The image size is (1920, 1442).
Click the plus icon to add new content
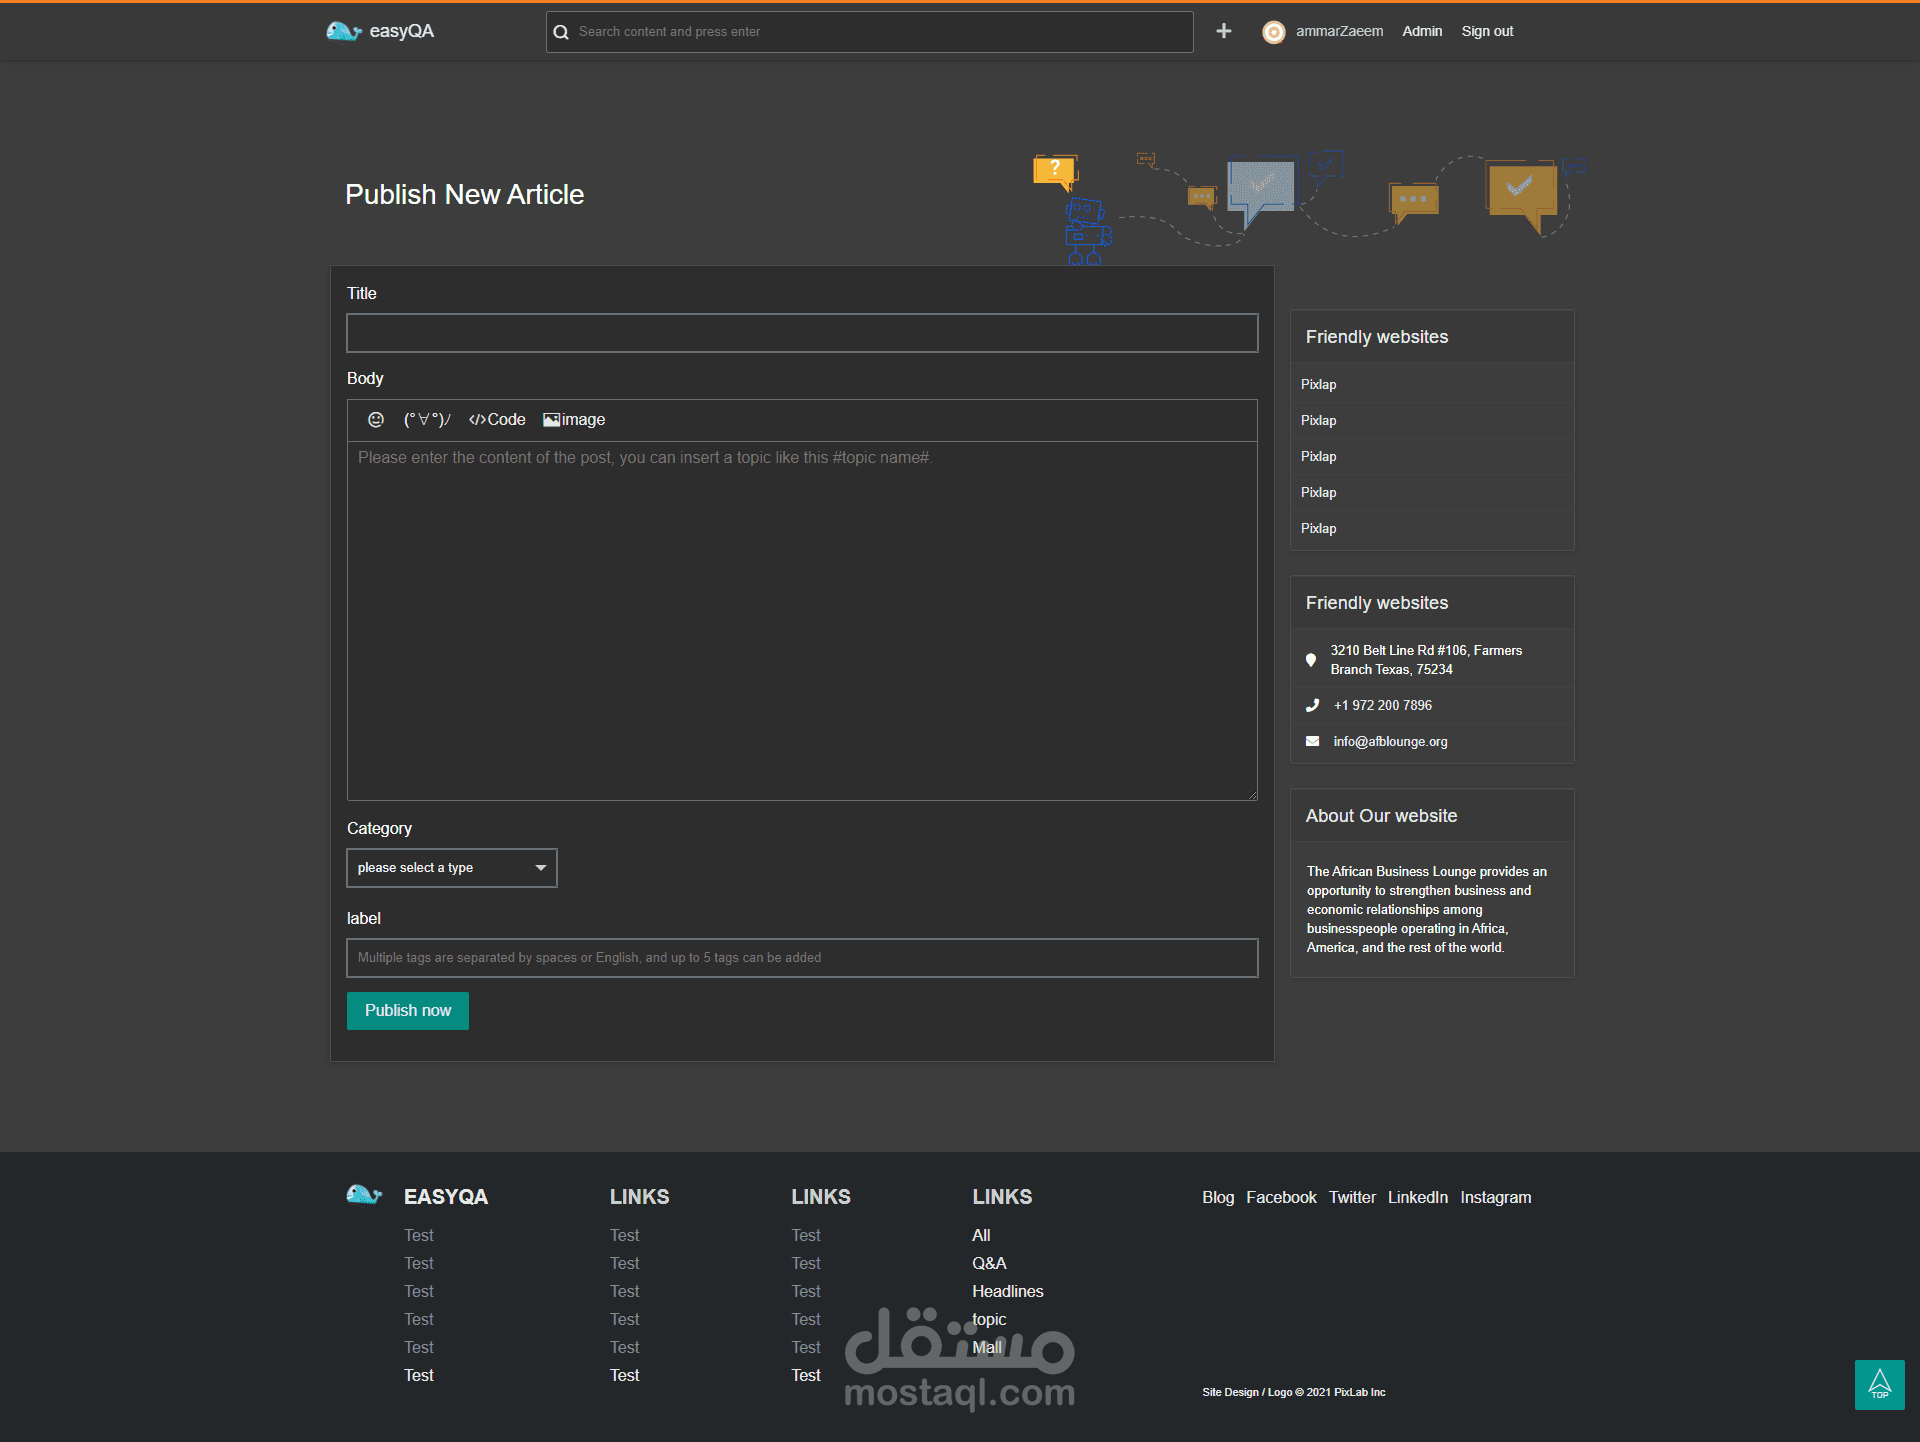pos(1223,31)
